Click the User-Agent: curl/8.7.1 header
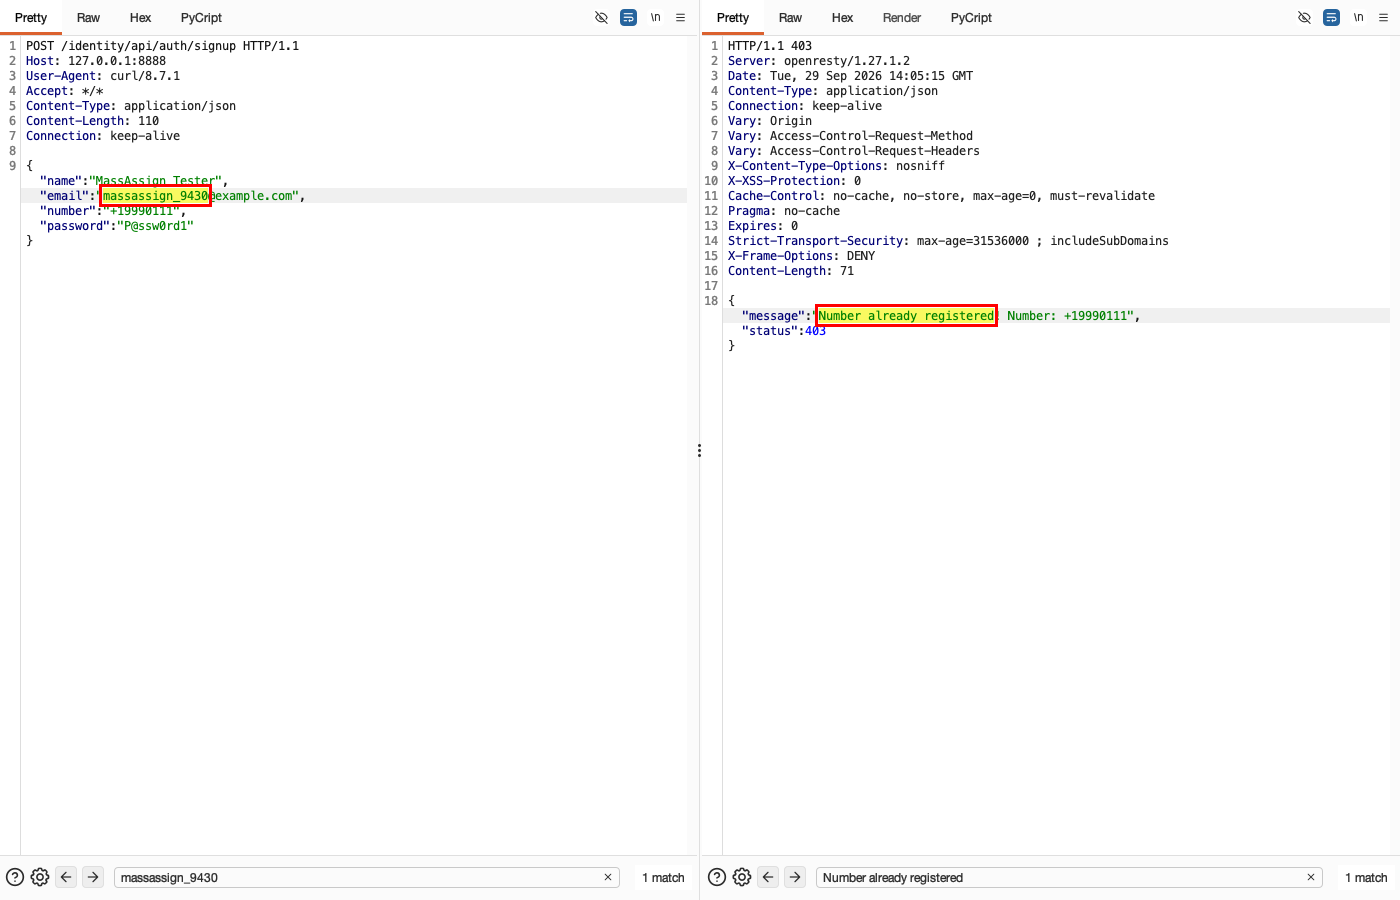Image resolution: width=1400 pixels, height=900 pixels. click(103, 76)
